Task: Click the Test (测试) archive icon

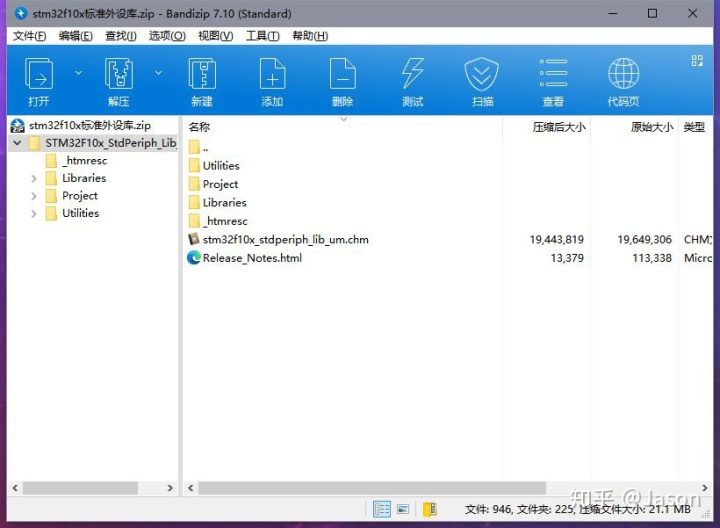Action: (x=412, y=73)
